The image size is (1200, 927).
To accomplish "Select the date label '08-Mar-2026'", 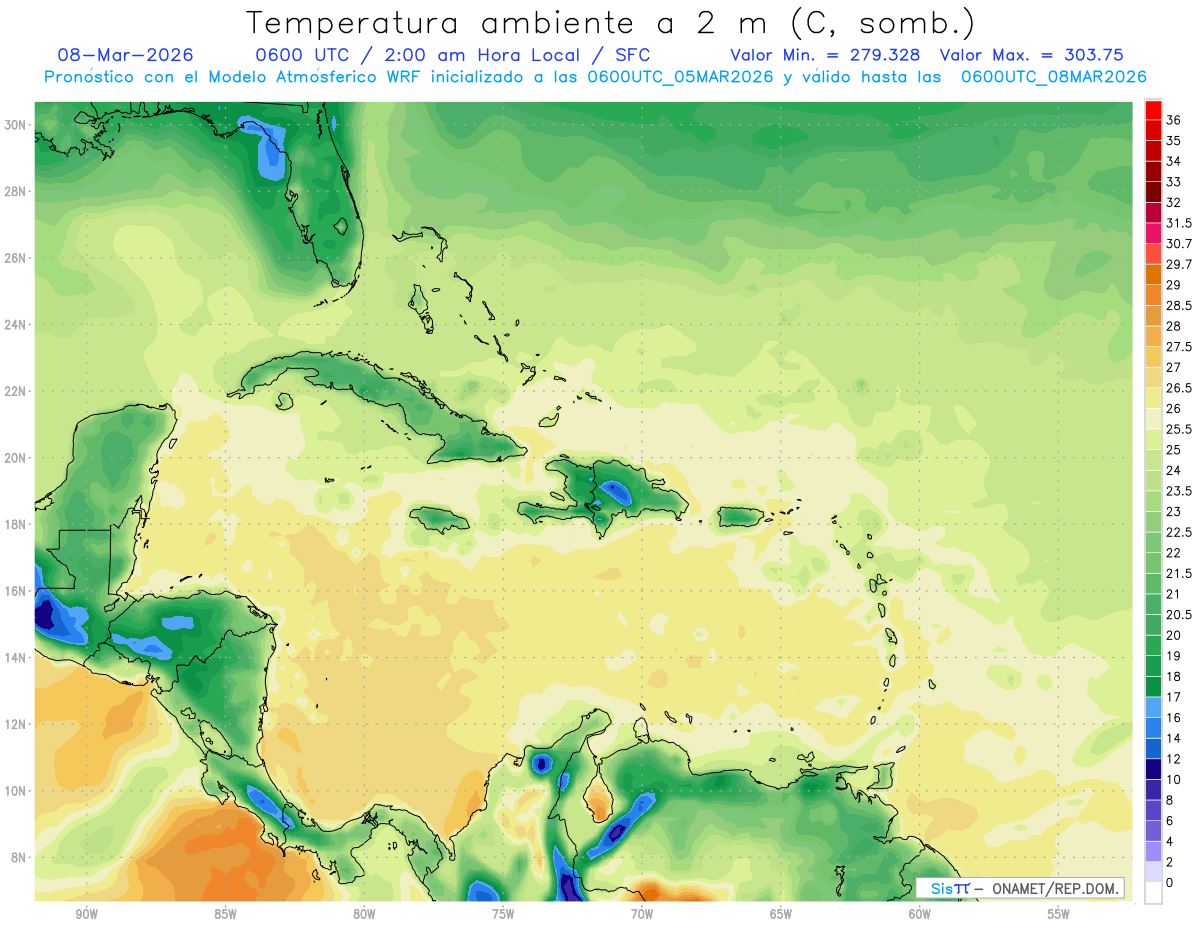I will tap(126, 55).
